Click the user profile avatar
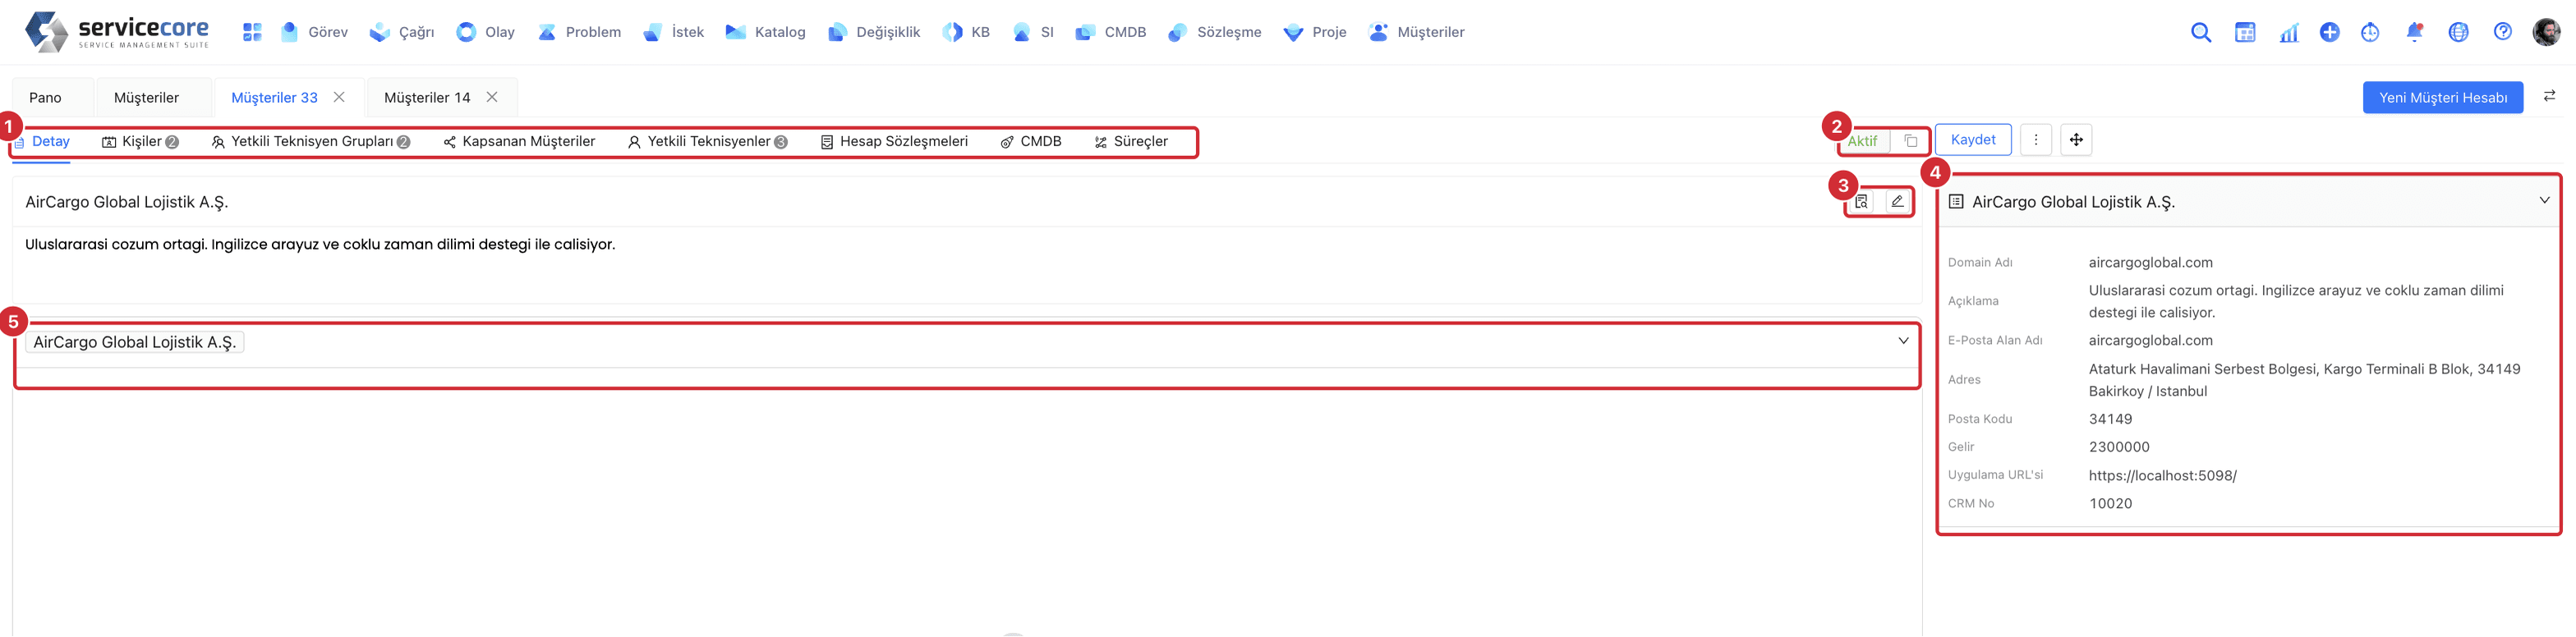 point(2546,32)
